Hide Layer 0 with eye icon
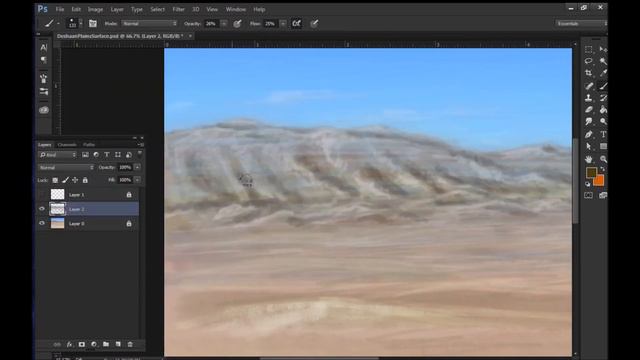Viewport: 640px width, 360px height. [42, 224]
